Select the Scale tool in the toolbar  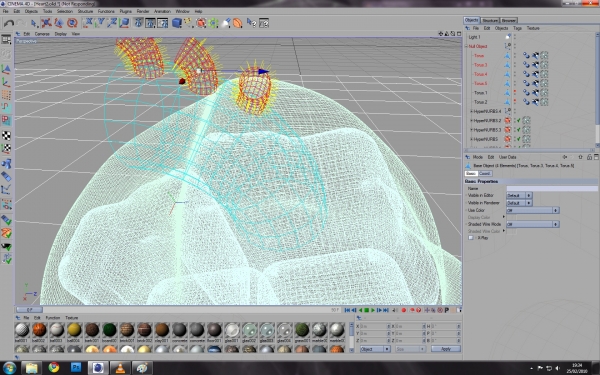(x=59, y=23)
